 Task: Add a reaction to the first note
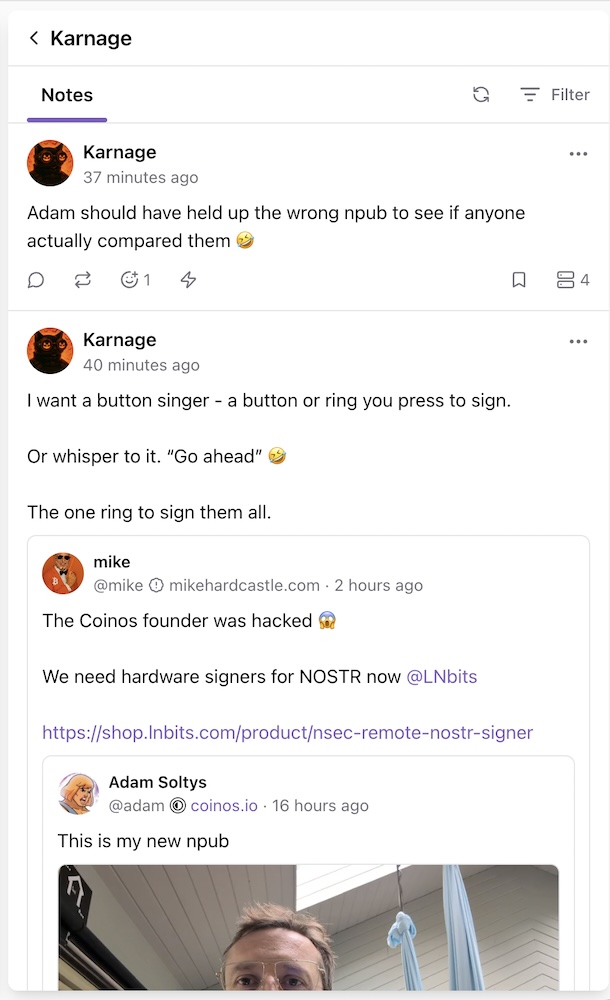pyautogui.click(x=130, y=280)
